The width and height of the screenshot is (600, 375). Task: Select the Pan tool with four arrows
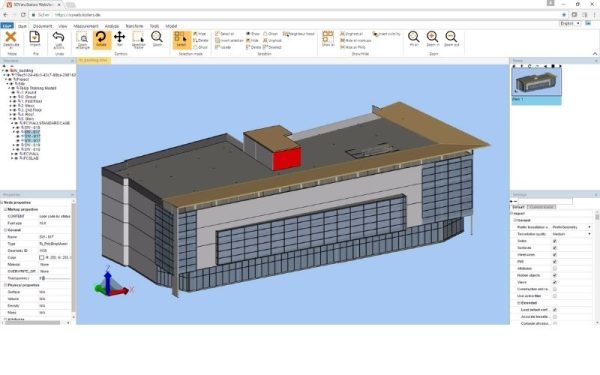pyautogui.click(x=119, y=37)
